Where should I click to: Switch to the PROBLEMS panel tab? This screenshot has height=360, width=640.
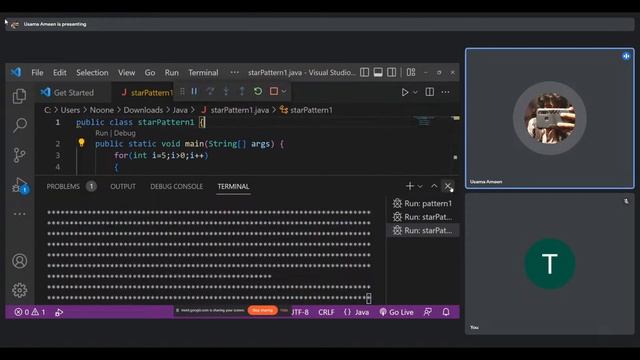click(63, 187)
